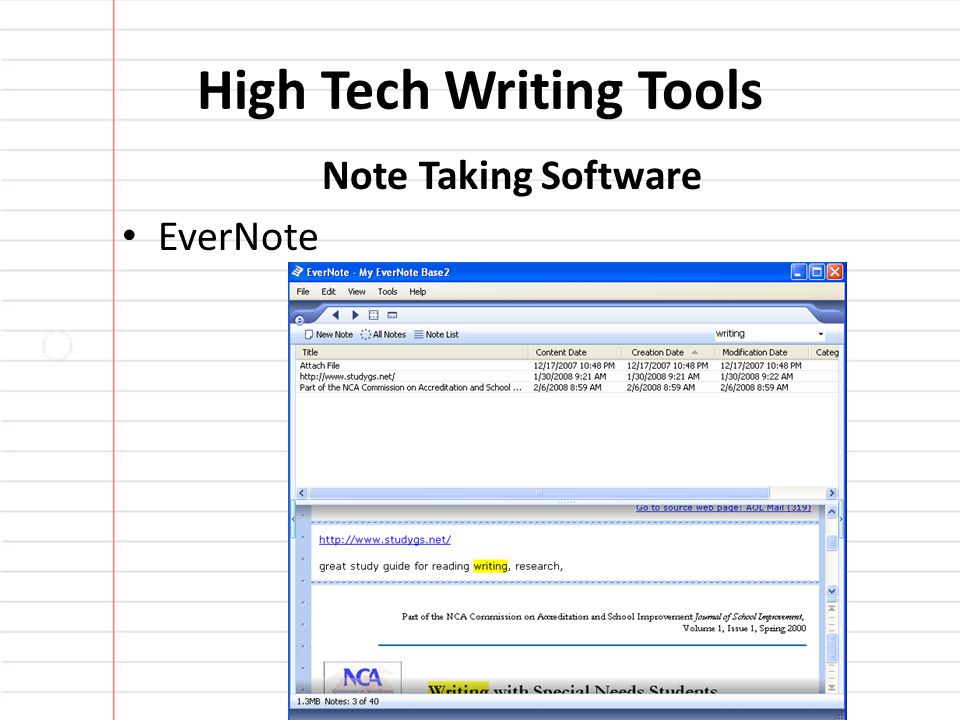The height and width of the screenshot is (720, 960).
Task: Click the "Writing with Special Needs Students" heading
Action: [x=572, y=689]
